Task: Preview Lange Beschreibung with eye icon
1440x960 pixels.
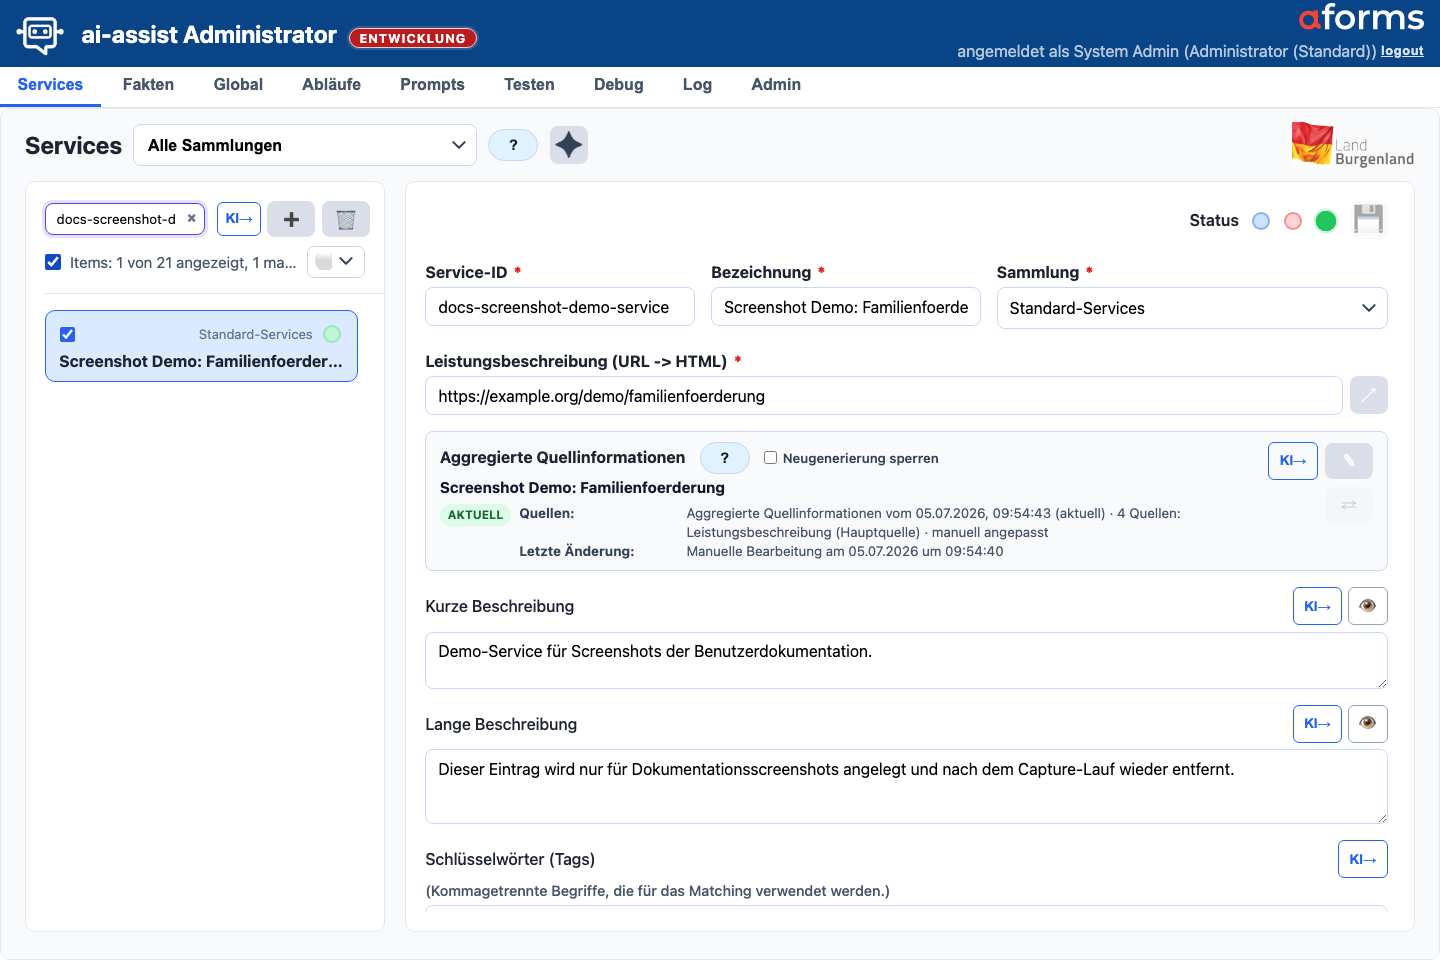Action: click(x=1368, y=723)
